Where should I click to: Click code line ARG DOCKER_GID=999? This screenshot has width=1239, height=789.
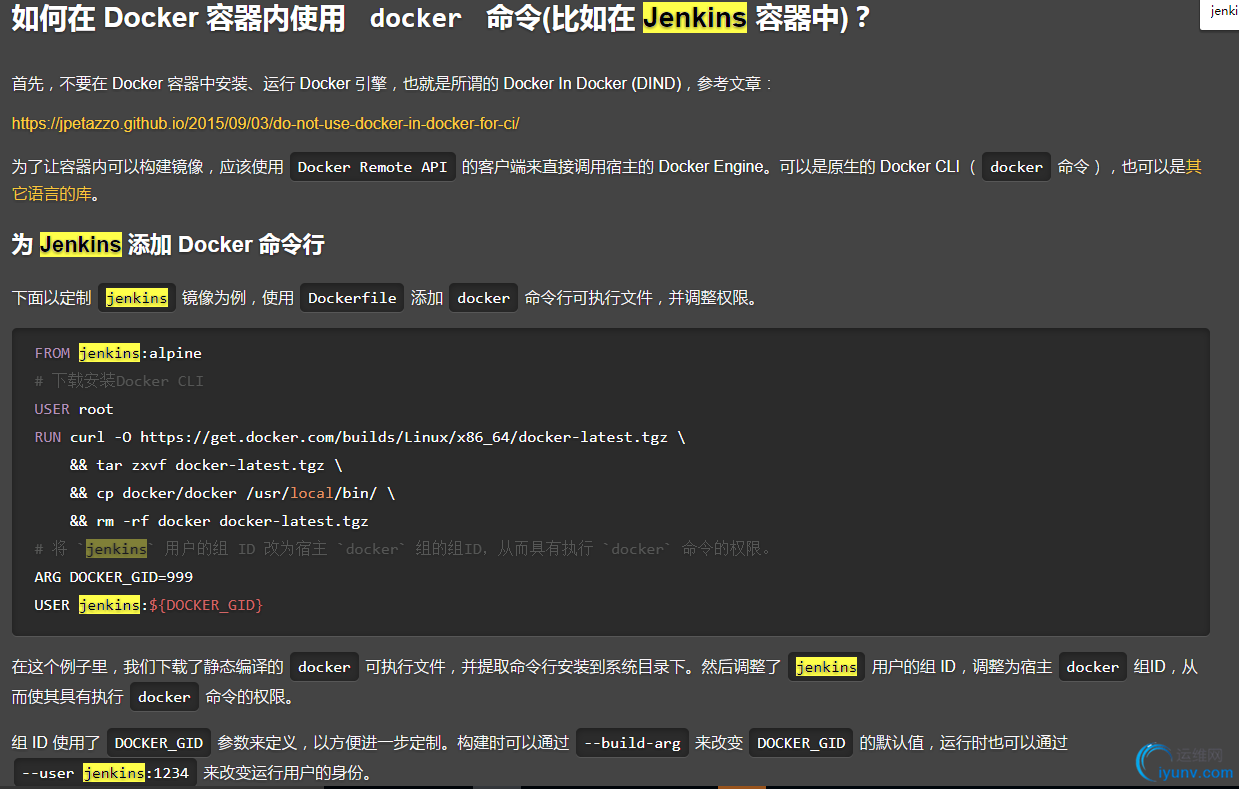[114, 577]
